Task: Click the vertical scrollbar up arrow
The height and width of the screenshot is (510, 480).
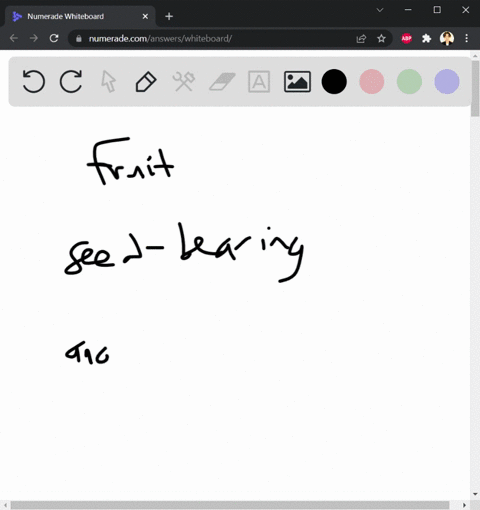Action: (475, 56)
